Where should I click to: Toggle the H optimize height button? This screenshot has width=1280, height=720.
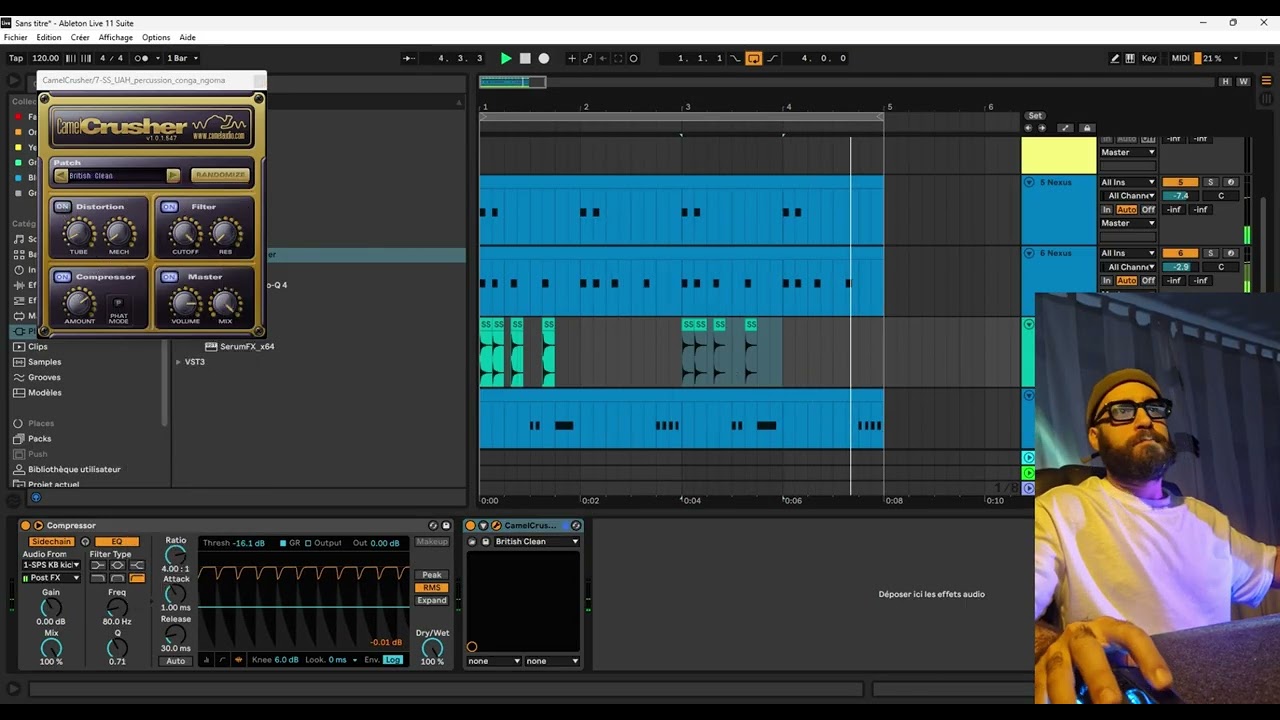tap(1225, 81)
